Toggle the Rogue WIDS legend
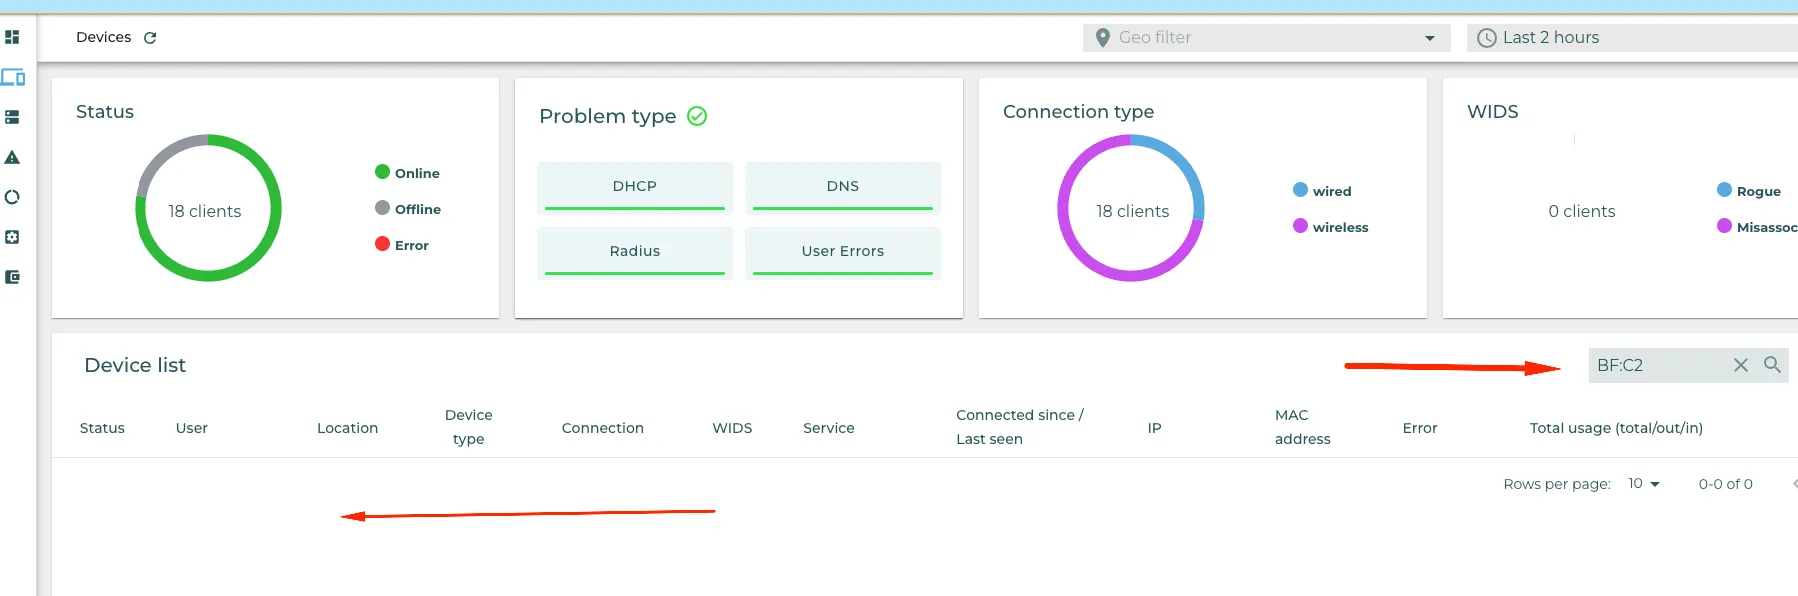The image size is (1798, 596). (1749, 191)
